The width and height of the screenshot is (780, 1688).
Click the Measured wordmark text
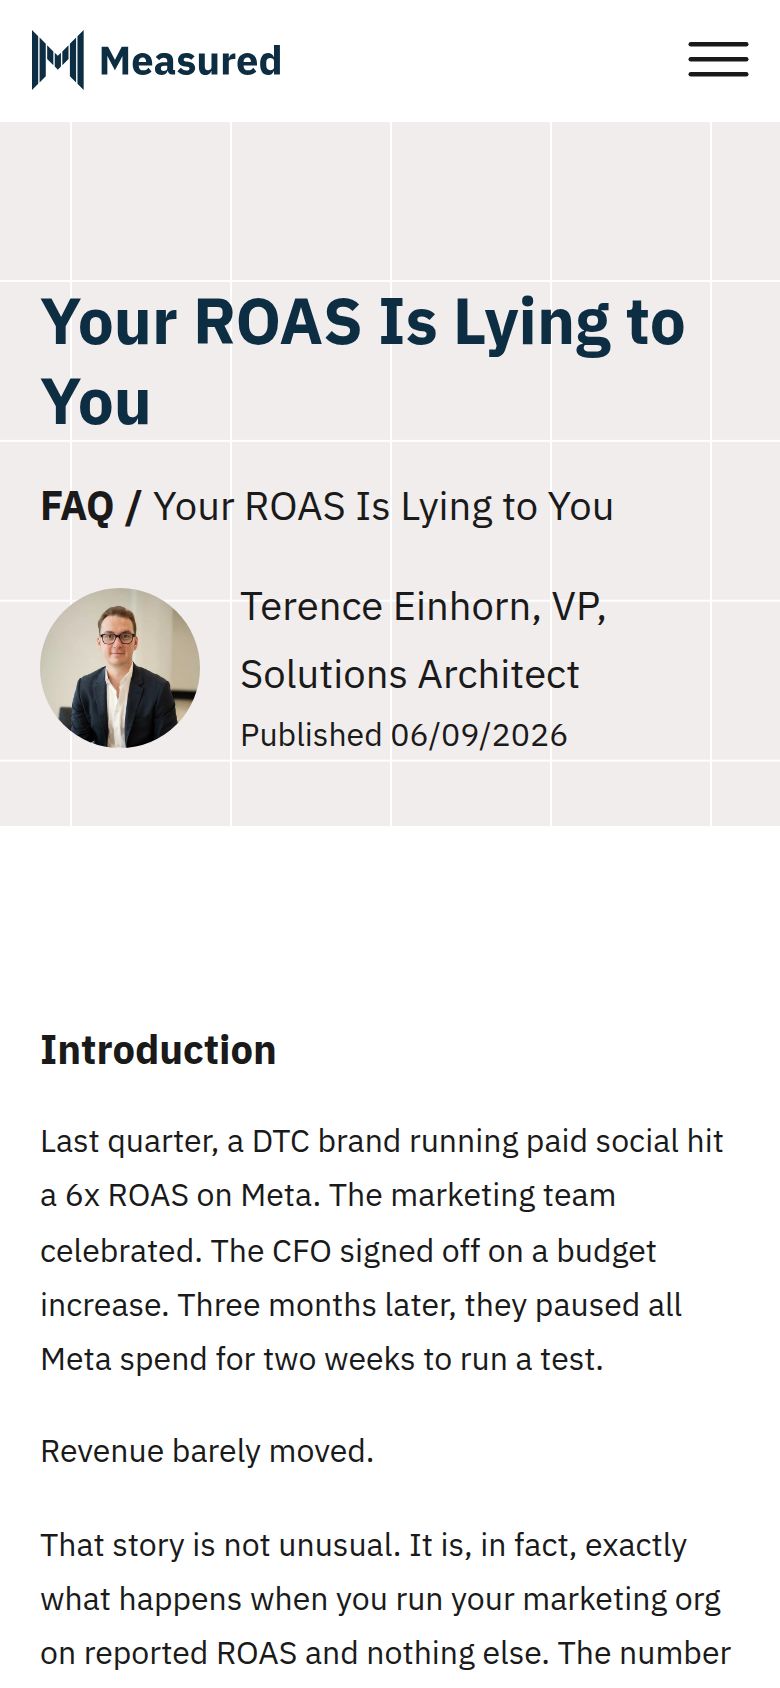(190, 61)
